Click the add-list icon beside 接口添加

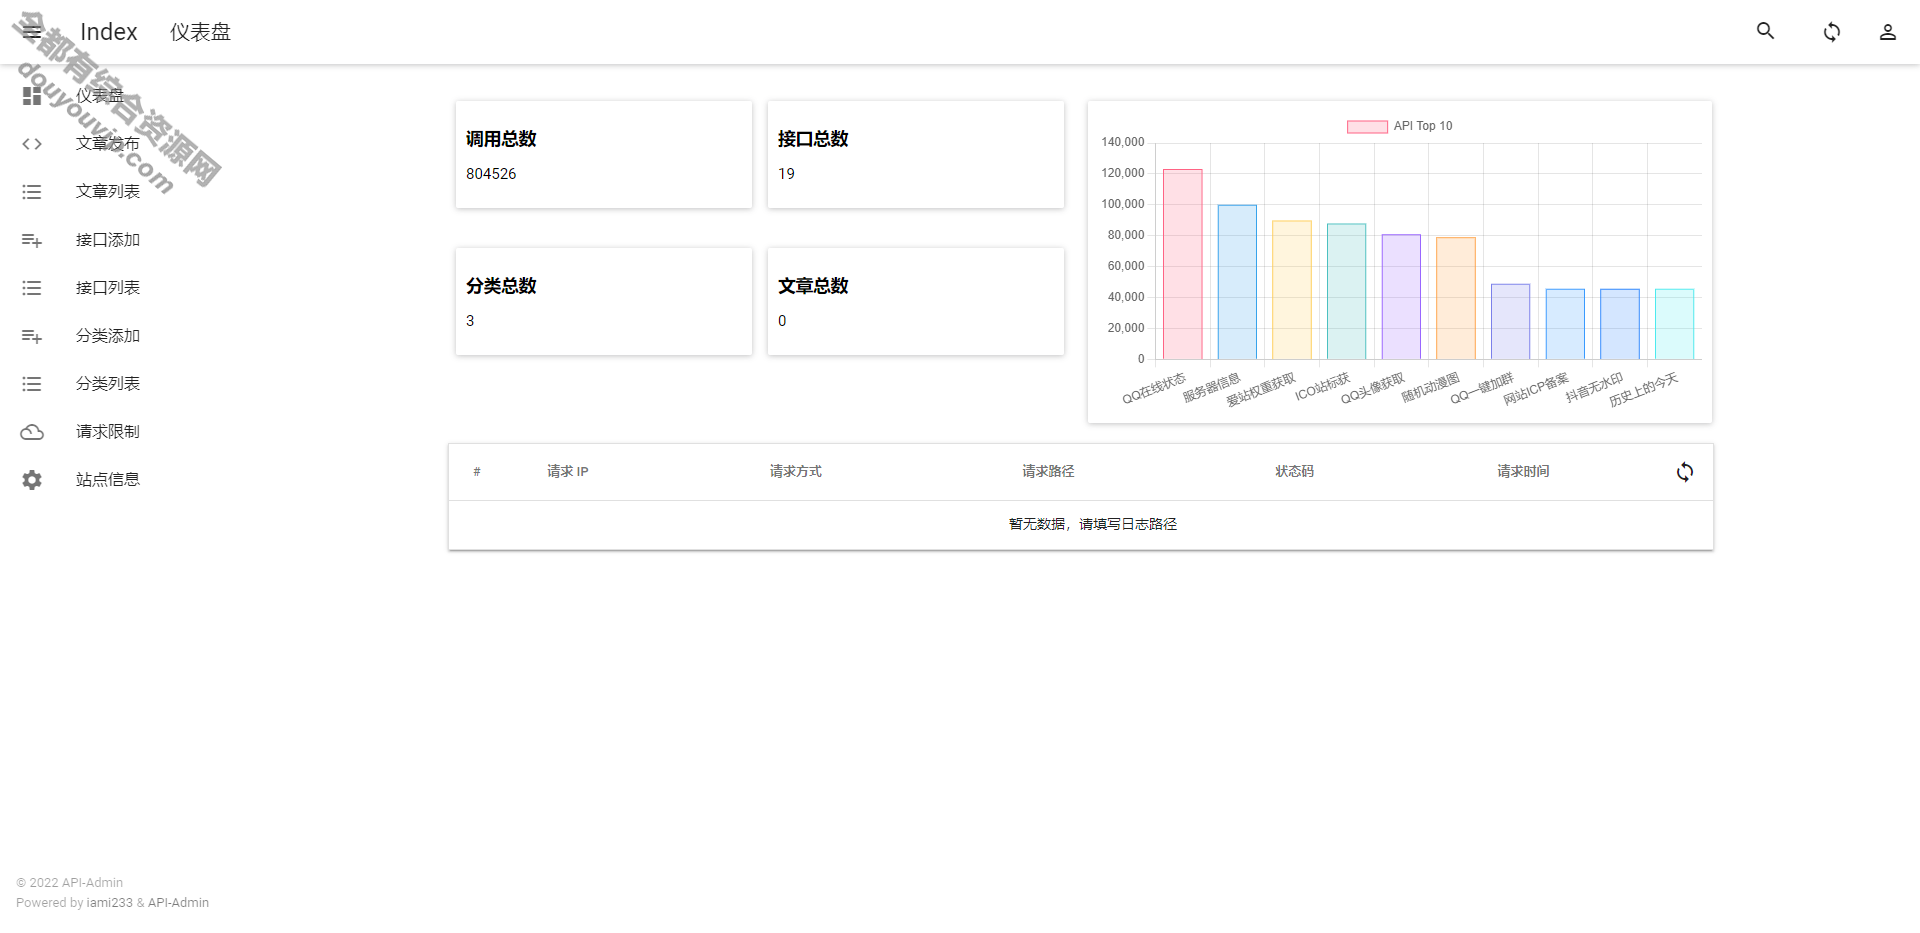coord(32,240)
